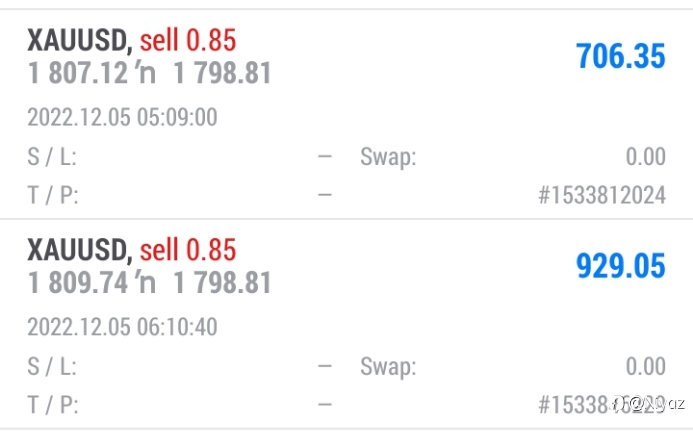
Task: Tap the partially hidden ticket number under the watermark
Action: click(x=602, y=404)
